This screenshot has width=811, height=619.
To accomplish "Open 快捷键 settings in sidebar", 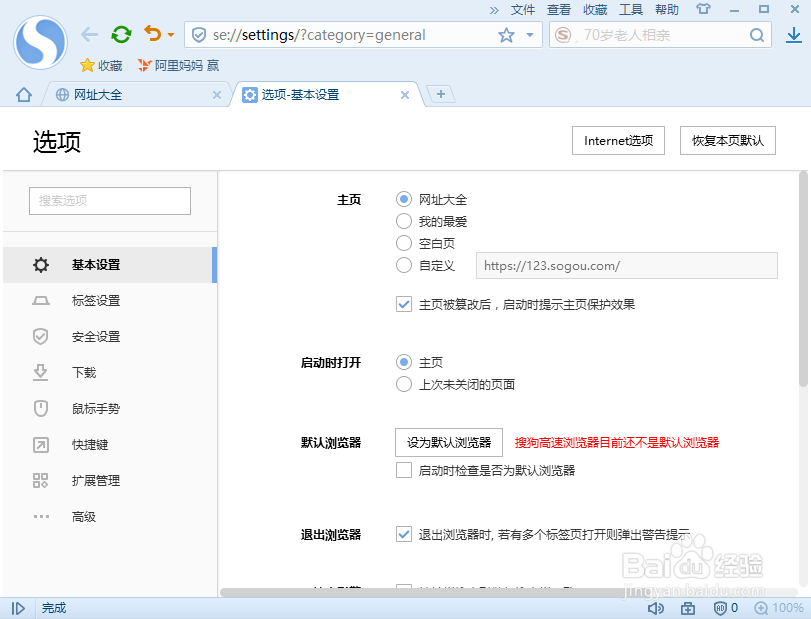I will pyautogui.click(x=110, y=445).
